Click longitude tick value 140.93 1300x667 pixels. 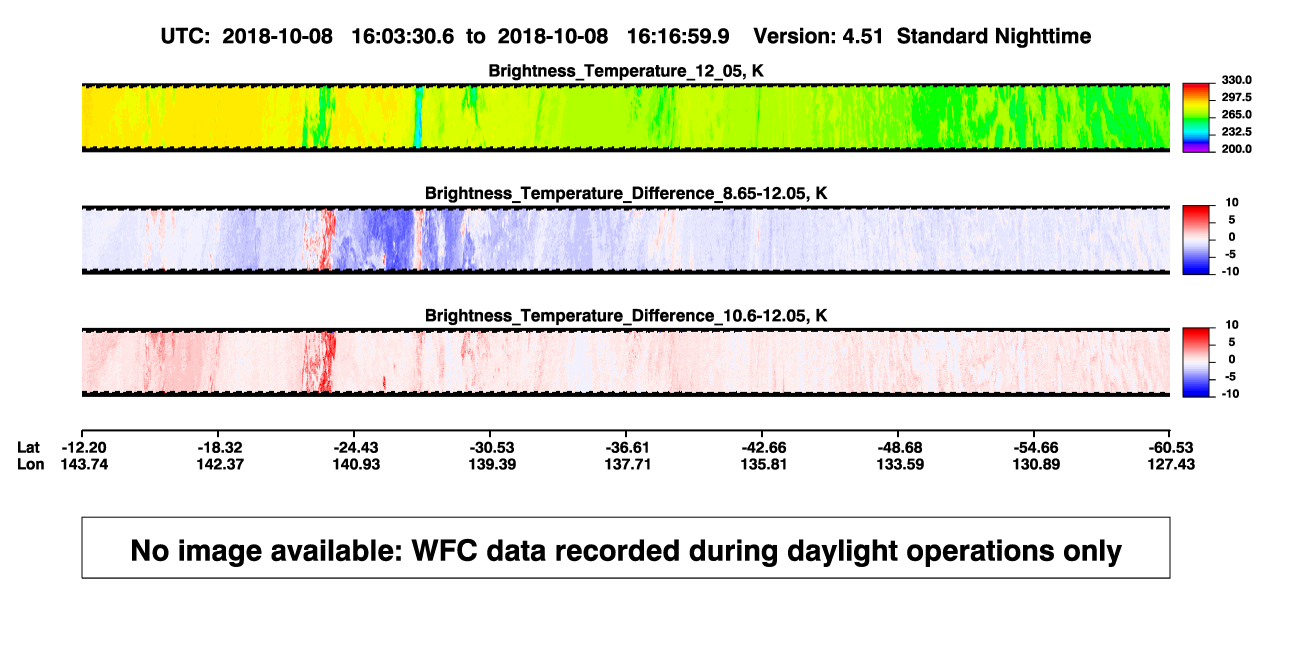[356, 464]
